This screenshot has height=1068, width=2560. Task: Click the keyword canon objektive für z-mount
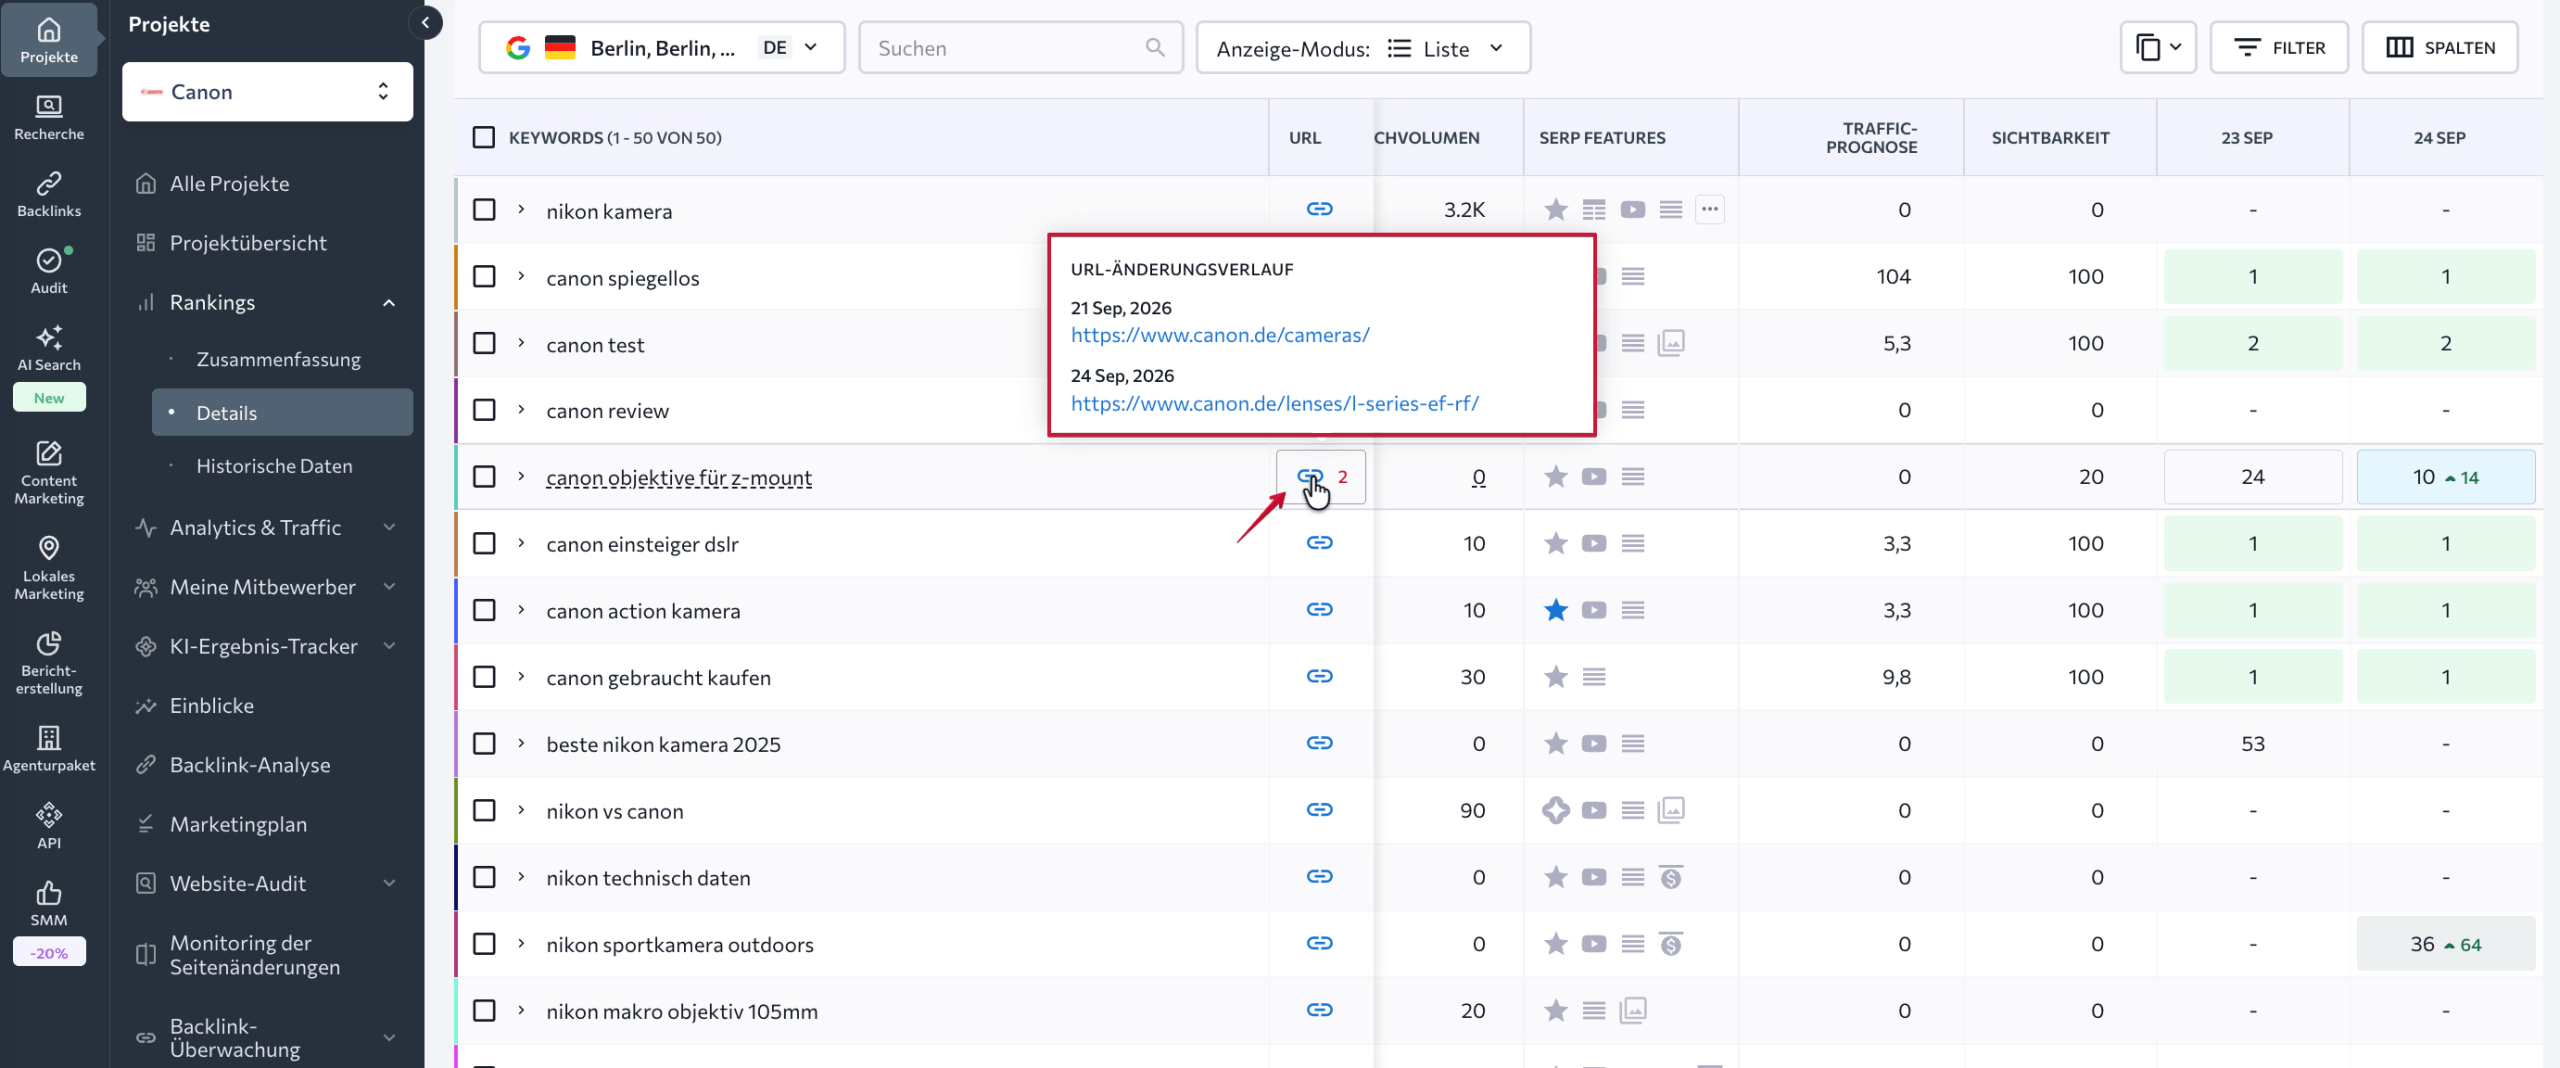click(x=679, y=478)
